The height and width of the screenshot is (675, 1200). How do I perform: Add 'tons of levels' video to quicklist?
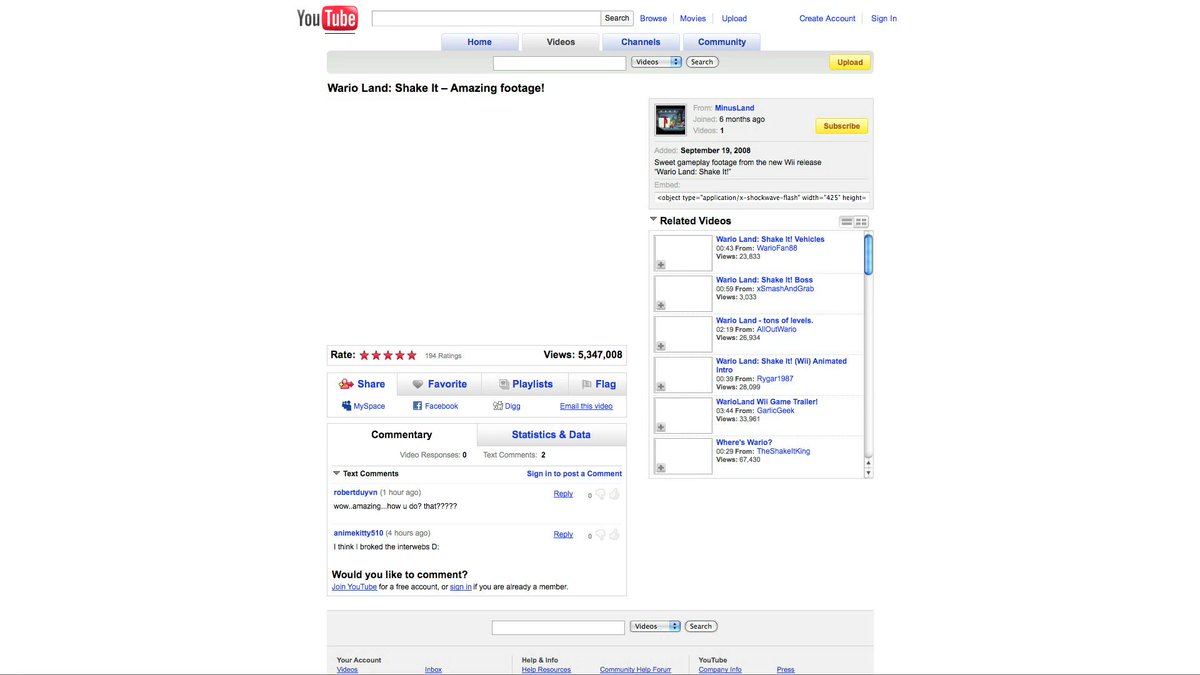click(x=661, y=346)
